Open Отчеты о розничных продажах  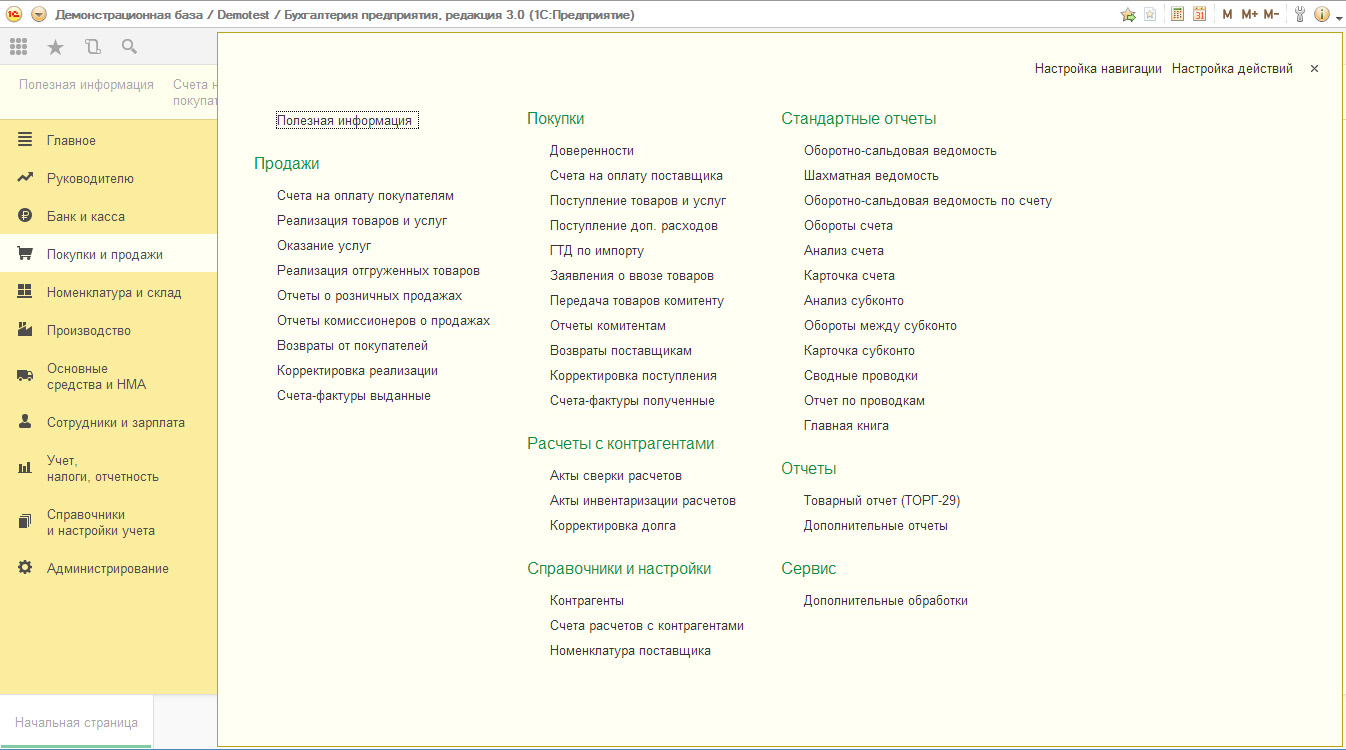point(369,296)
